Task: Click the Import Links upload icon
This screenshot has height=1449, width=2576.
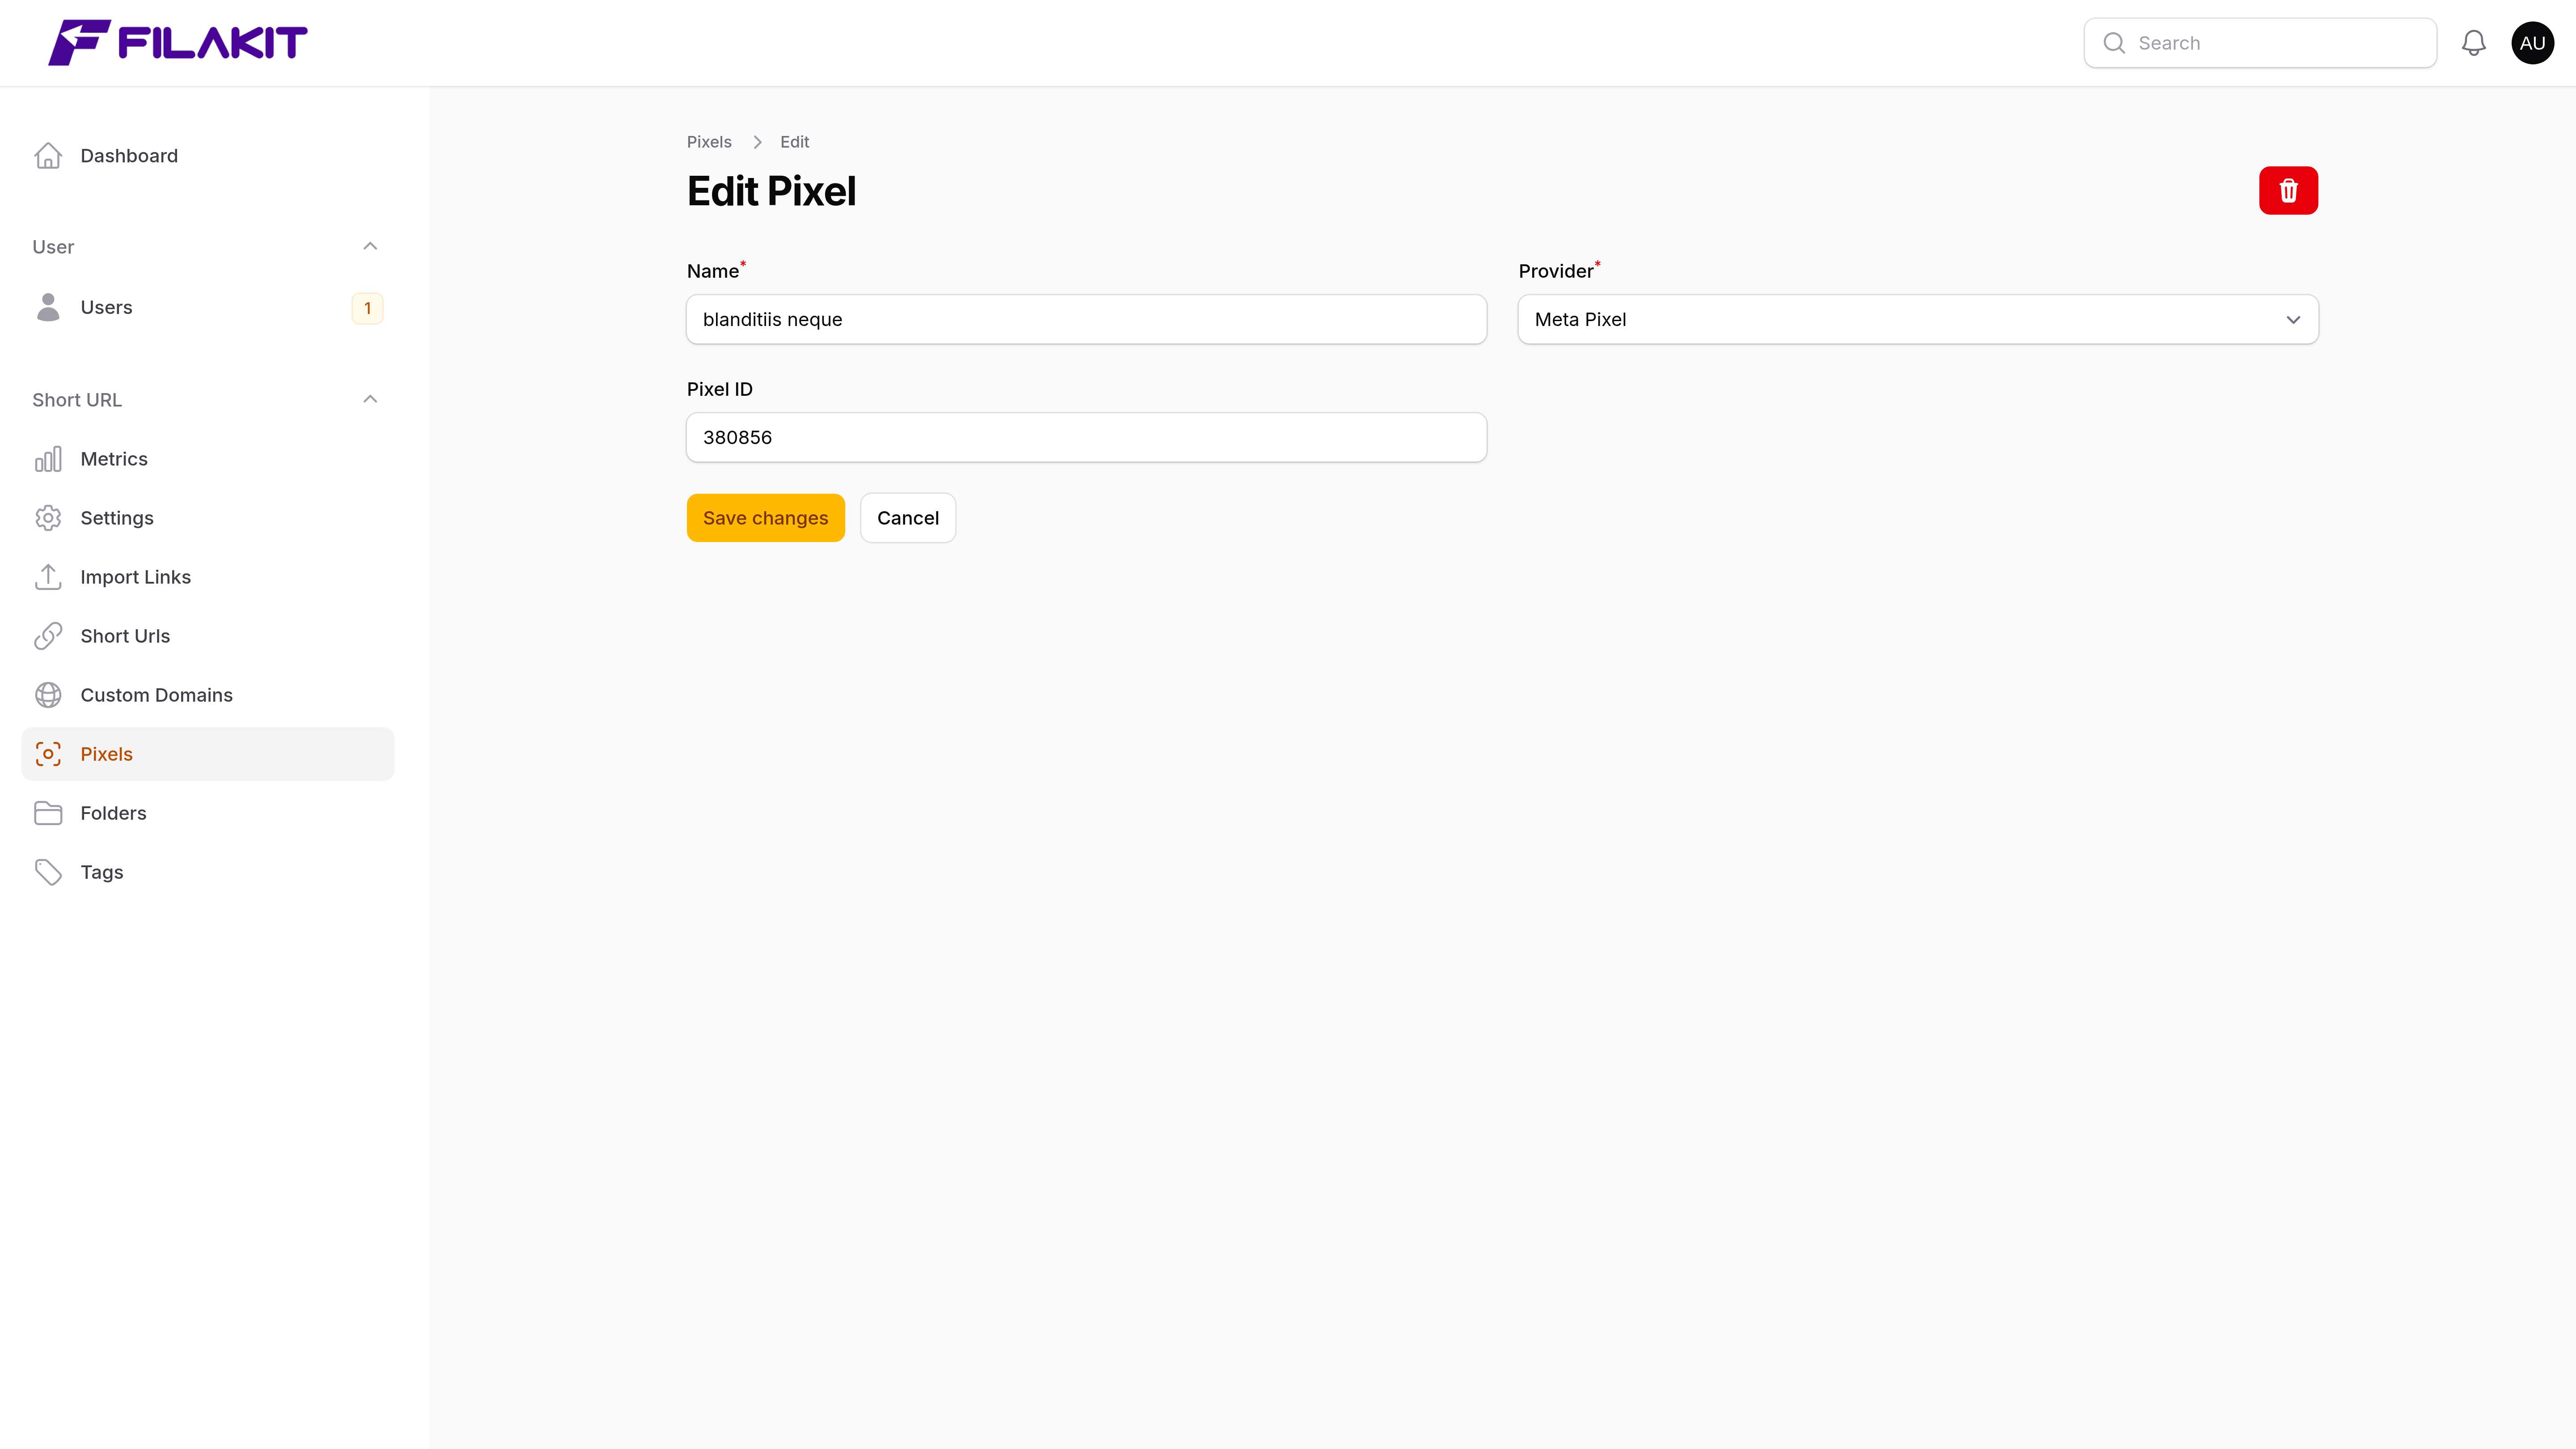Action: pos(48,577)
